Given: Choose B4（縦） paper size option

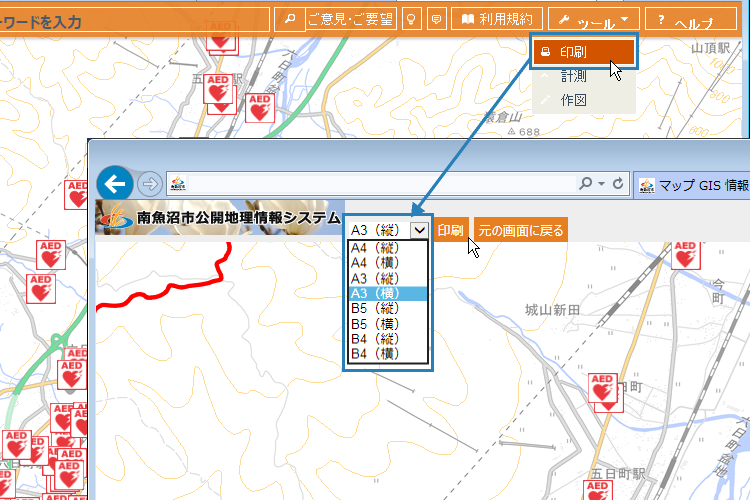Looking at the screenshot, I should click(387, 339).
